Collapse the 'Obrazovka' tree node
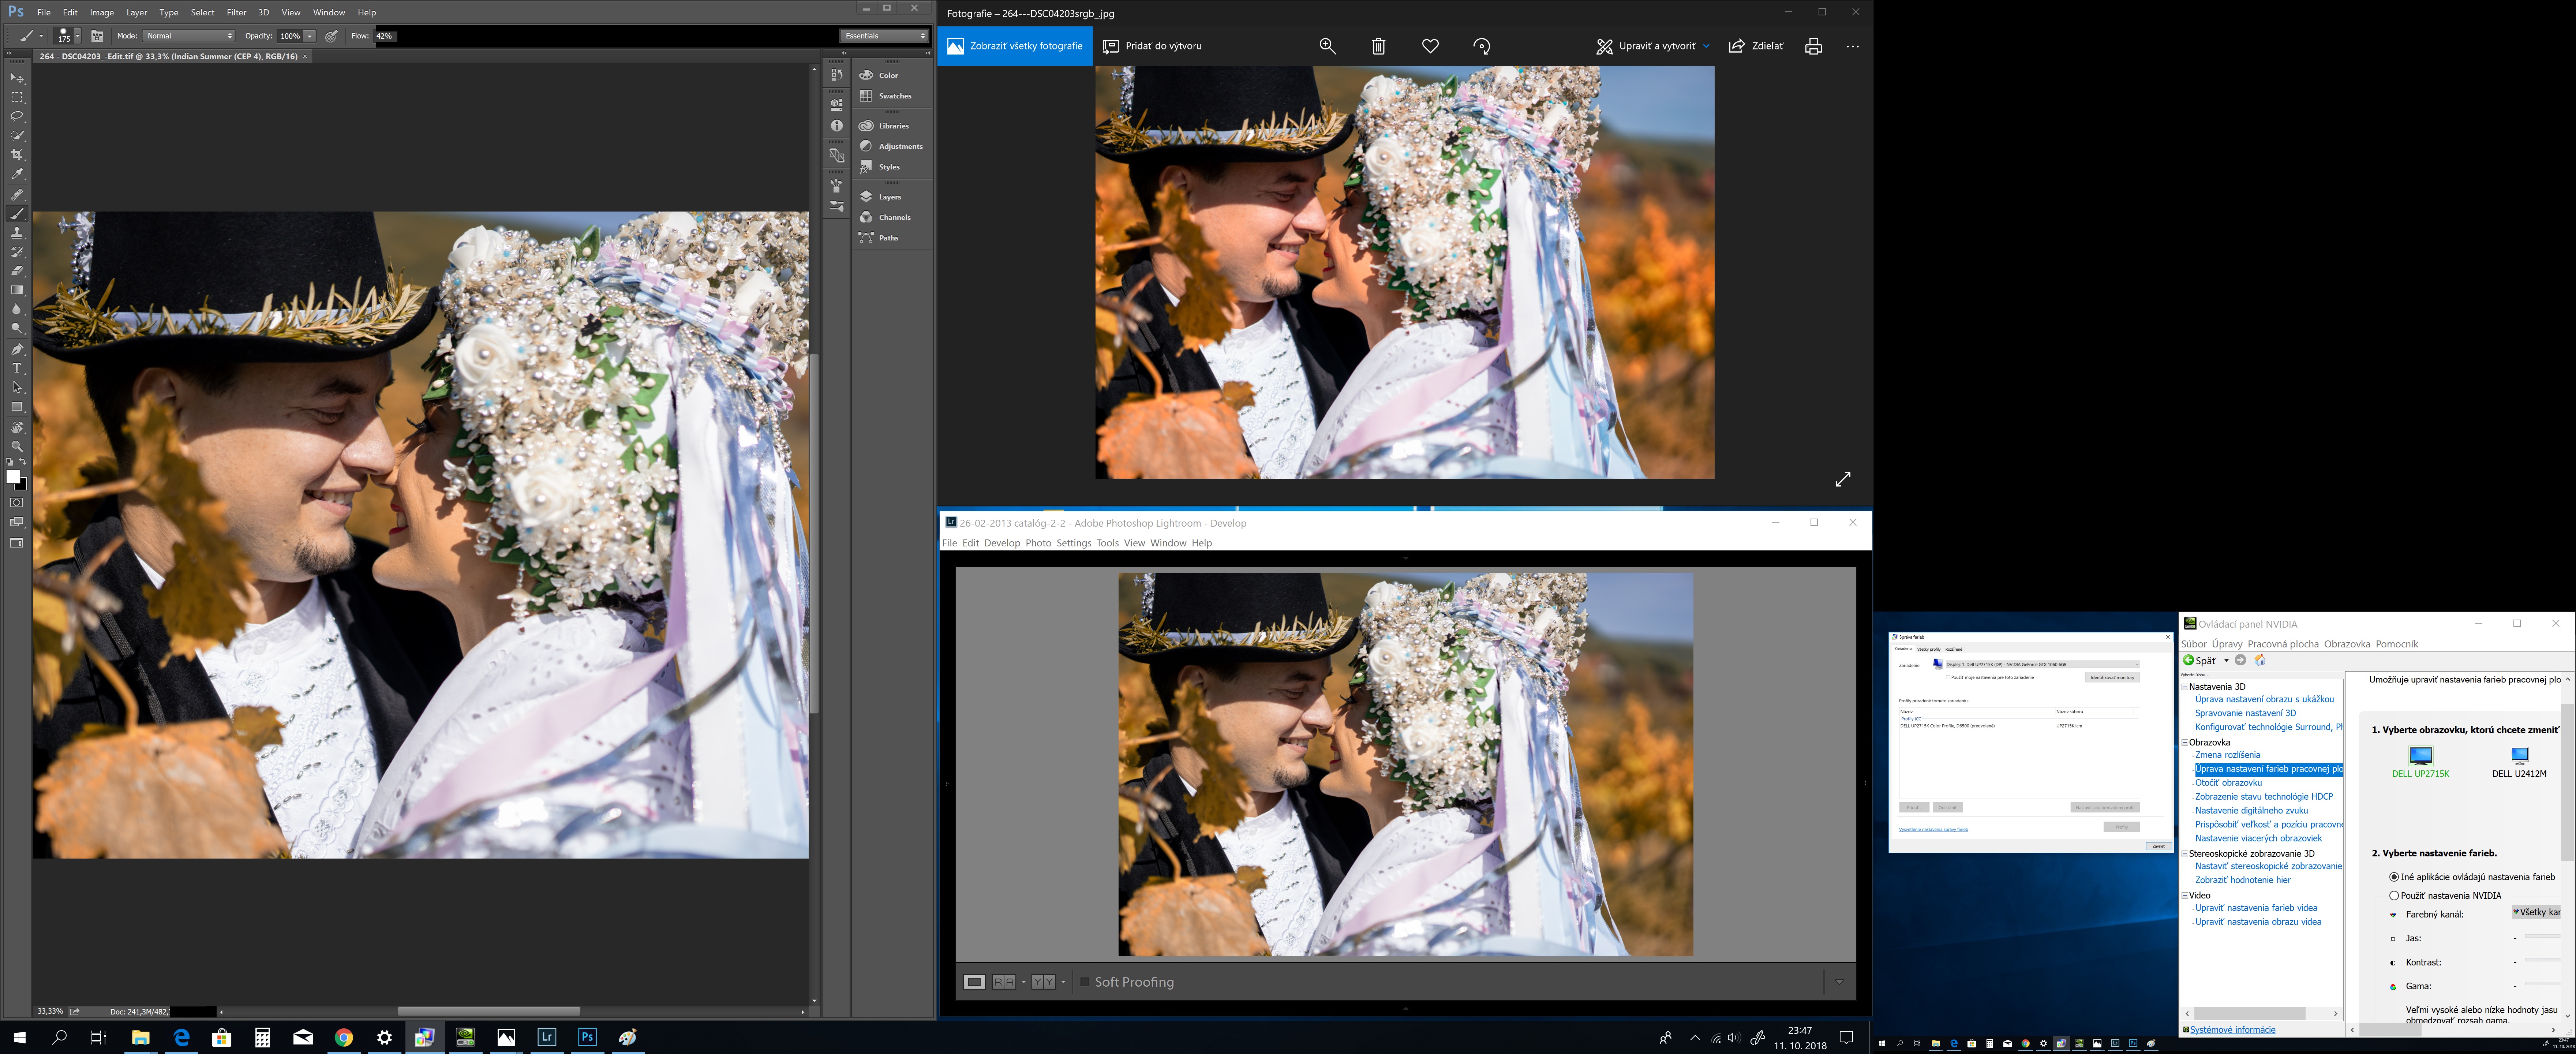 [2184, 743]
